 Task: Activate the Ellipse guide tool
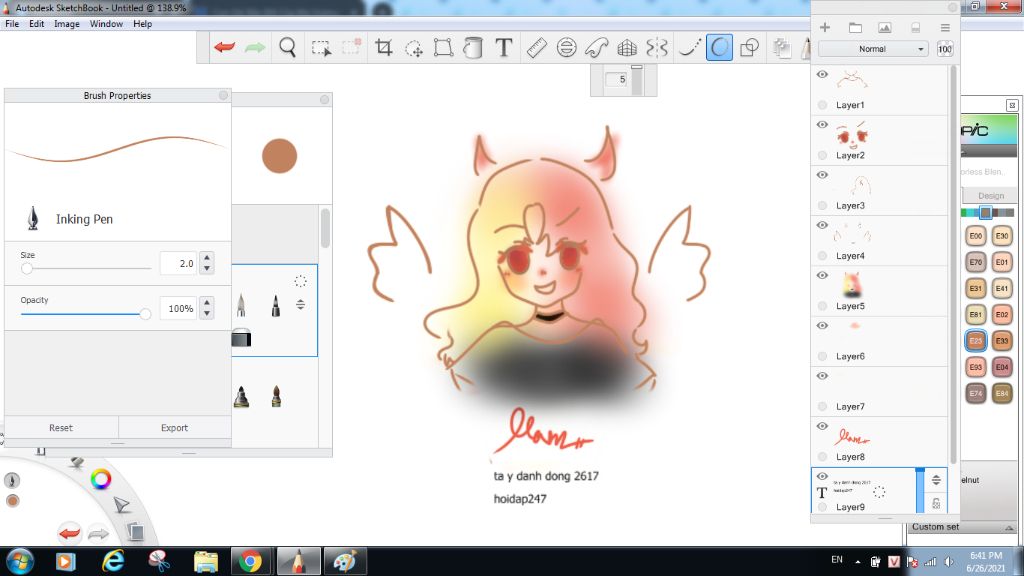[566, 47]
